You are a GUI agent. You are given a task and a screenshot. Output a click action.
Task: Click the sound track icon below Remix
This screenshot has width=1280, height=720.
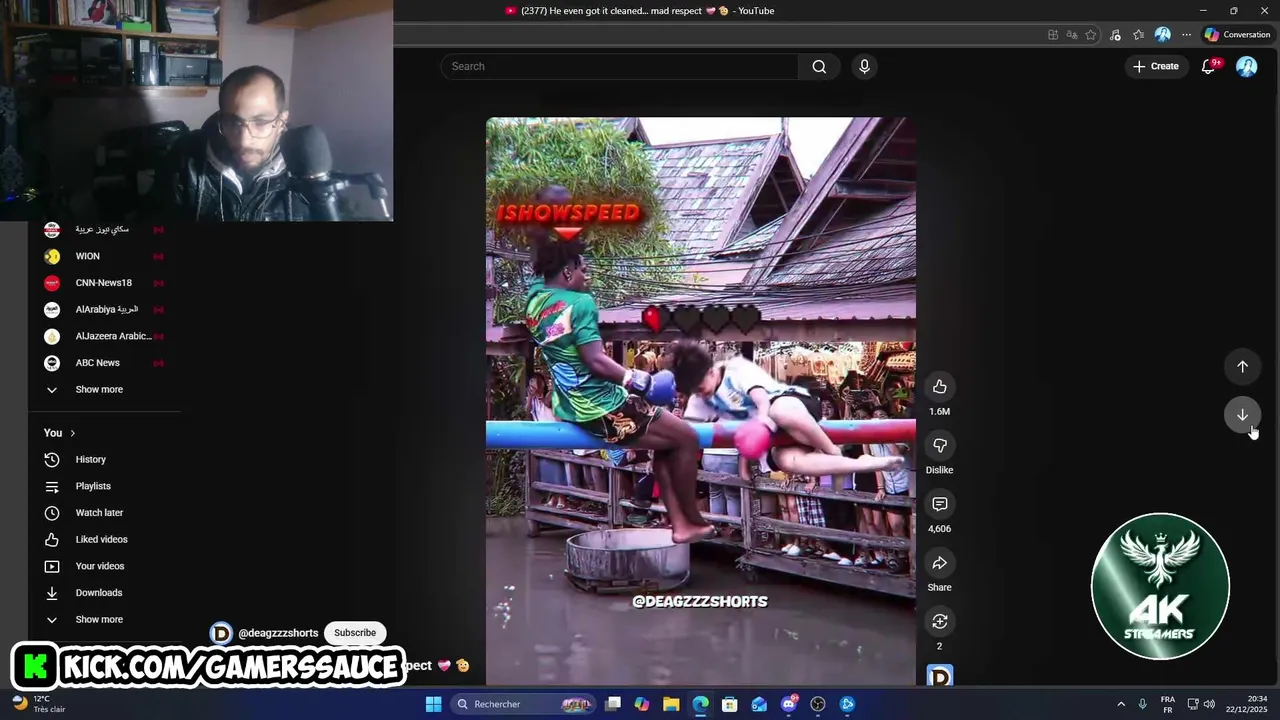939,676
